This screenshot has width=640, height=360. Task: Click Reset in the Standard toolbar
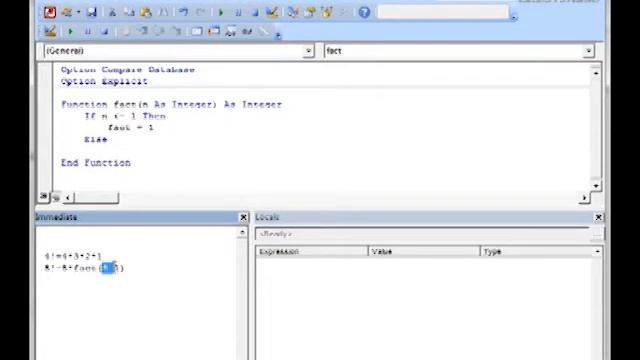pyautogui.click(x=255, y=12)
